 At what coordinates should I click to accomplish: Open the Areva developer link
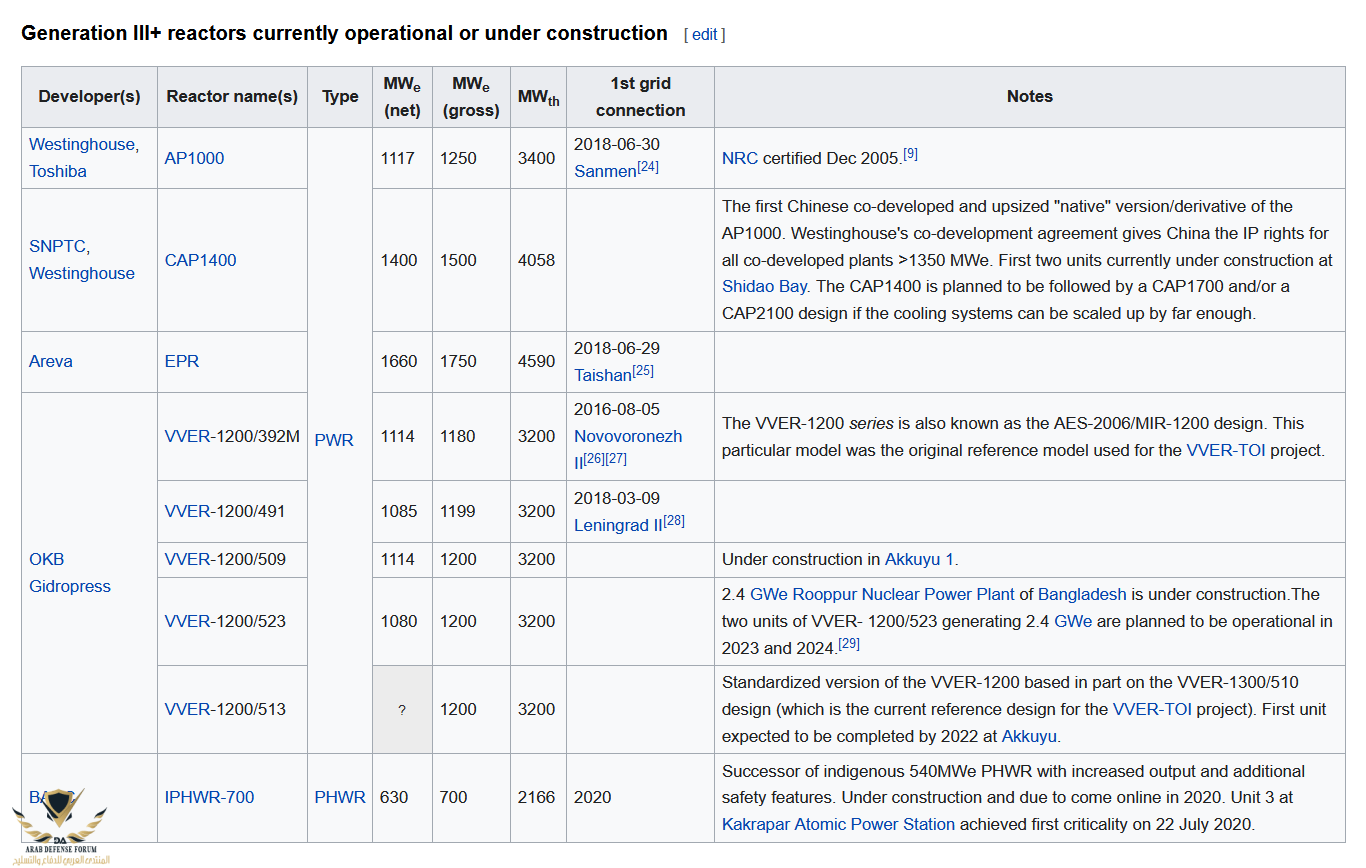51,362
